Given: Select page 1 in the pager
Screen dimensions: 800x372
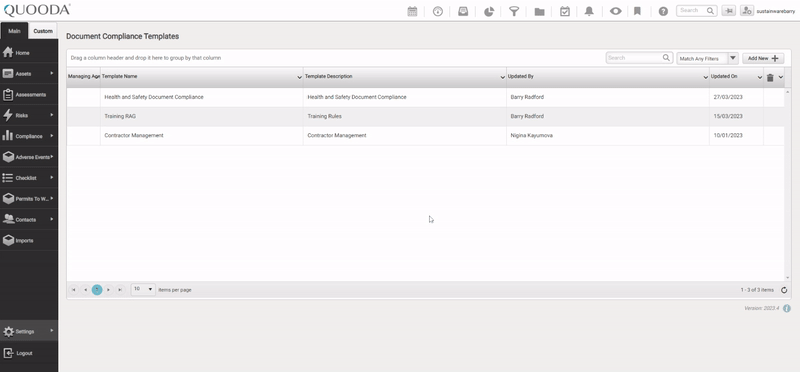Looking at the screenshot, I should (x=97, y=290).
